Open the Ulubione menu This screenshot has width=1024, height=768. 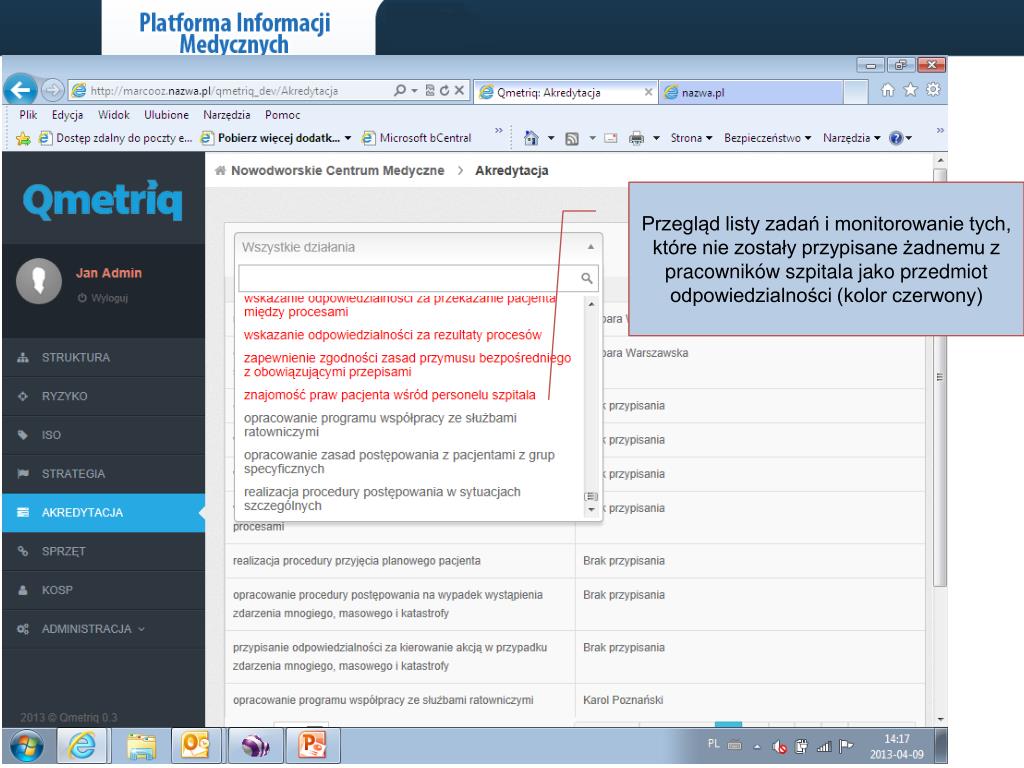tap(166, 115)
